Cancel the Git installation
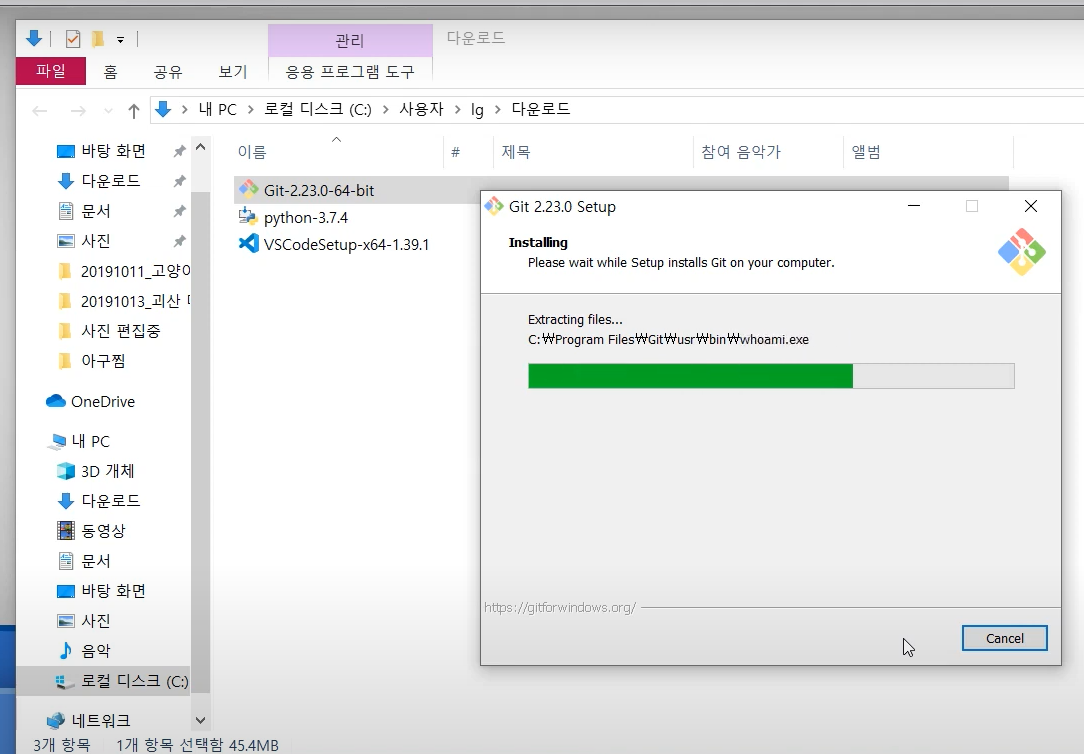The image size is (1084, 754). click(x=1004, y=638)
